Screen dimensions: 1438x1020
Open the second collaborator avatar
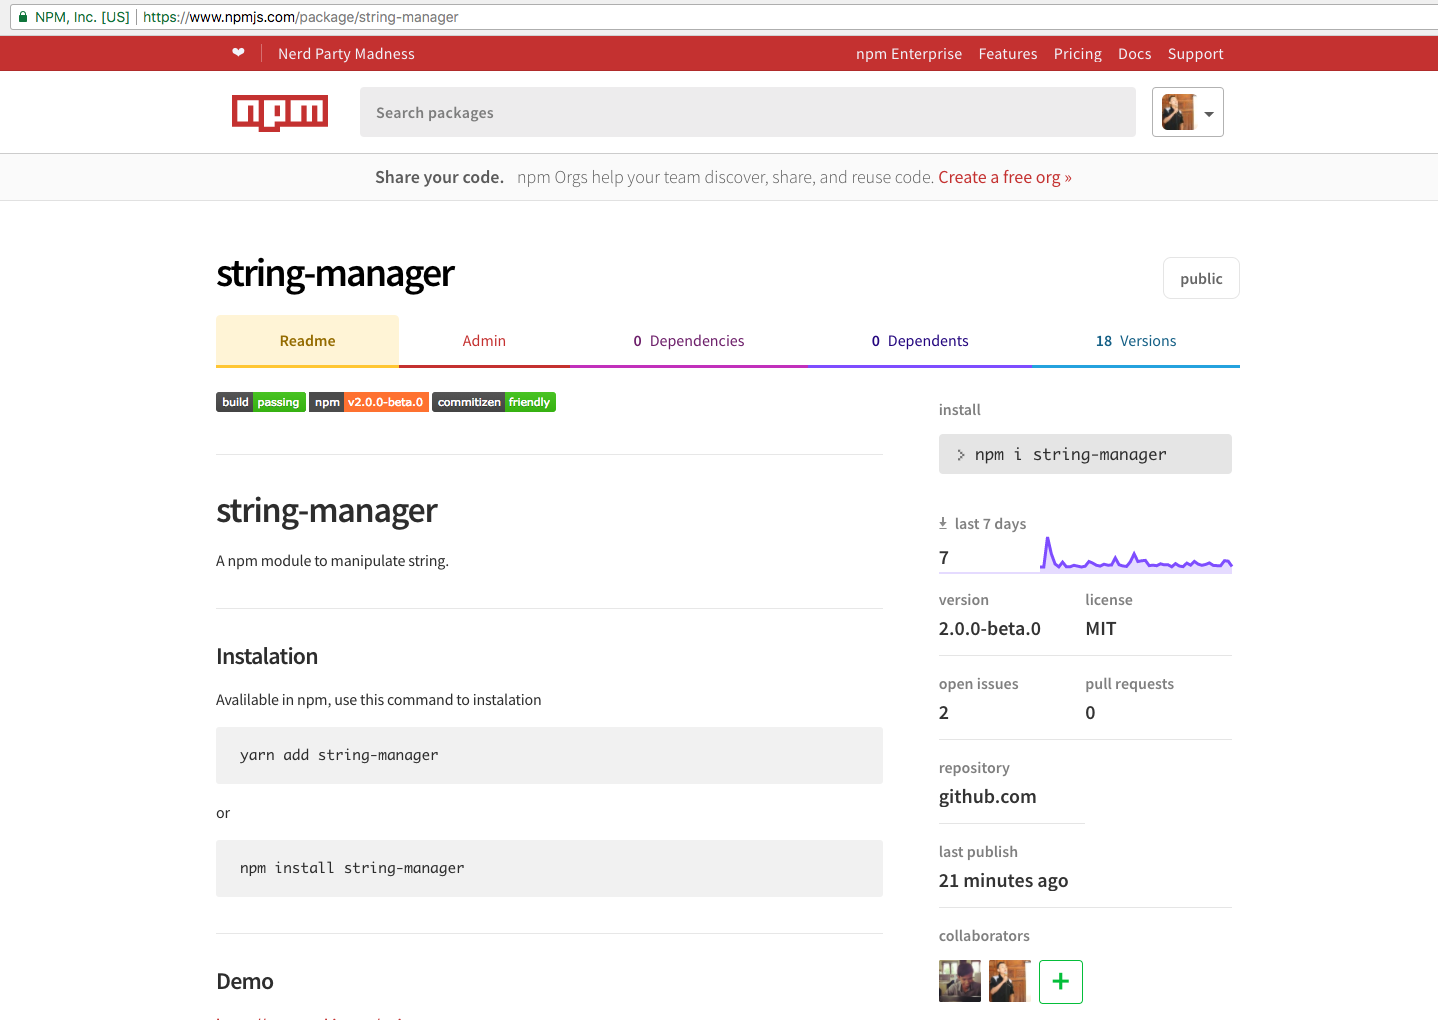(x=1010, y=982)
